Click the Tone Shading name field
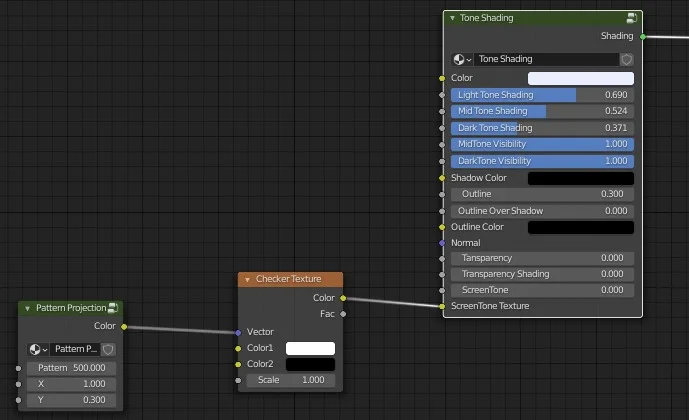Image resolution: width=689 pixels, height=420 pixels. click(x=547, y=59)
